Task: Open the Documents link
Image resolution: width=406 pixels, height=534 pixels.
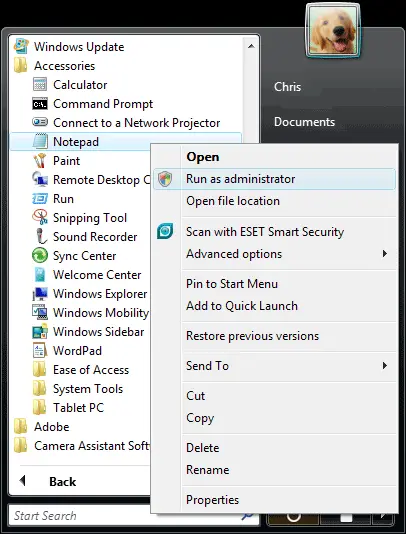Action: 304,122
